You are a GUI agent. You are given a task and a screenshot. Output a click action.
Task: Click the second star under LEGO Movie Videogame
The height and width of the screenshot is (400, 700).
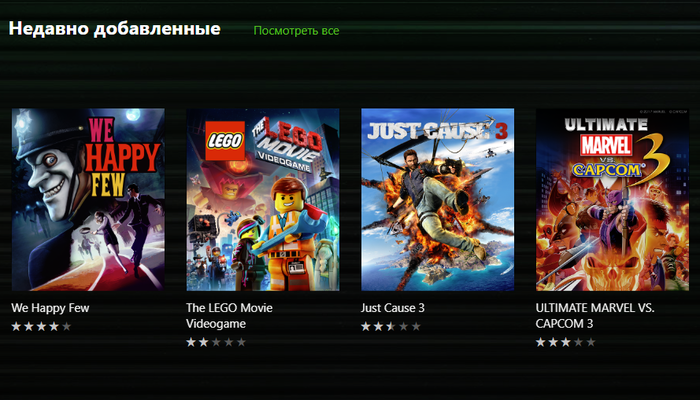click(204, 342)
